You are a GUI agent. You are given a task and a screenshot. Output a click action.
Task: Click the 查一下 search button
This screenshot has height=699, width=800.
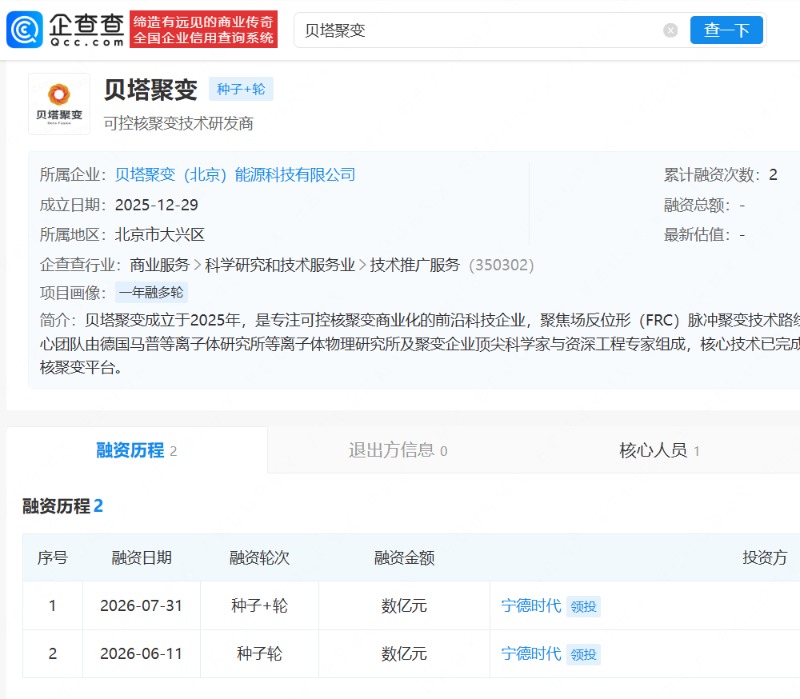[x=726, y=30]
